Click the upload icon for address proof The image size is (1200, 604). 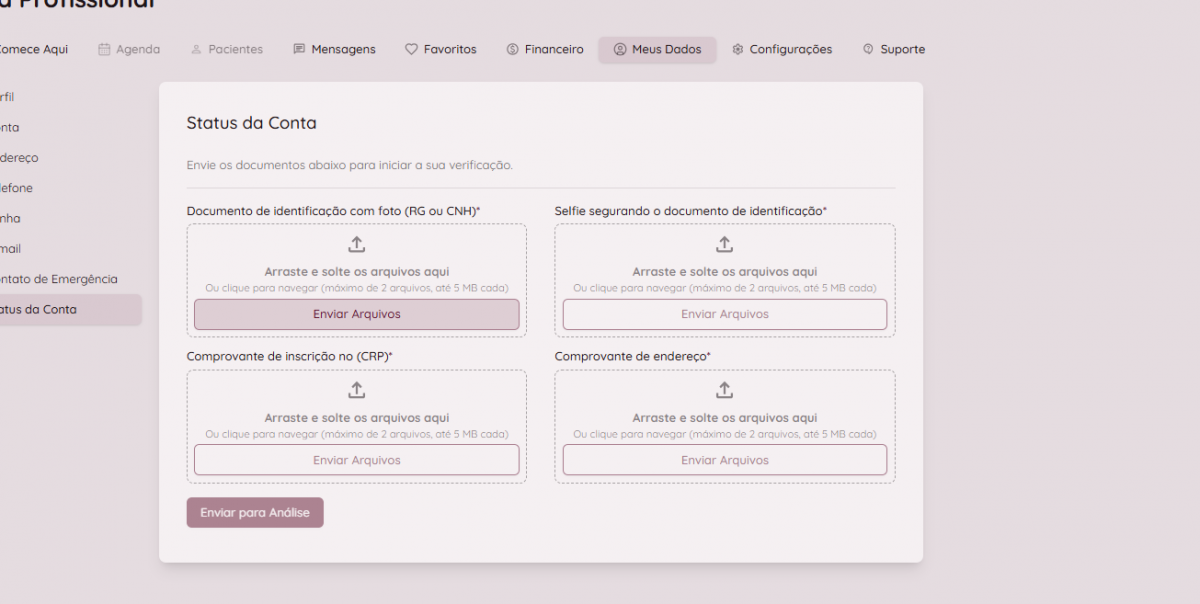[x=725, y=390]
